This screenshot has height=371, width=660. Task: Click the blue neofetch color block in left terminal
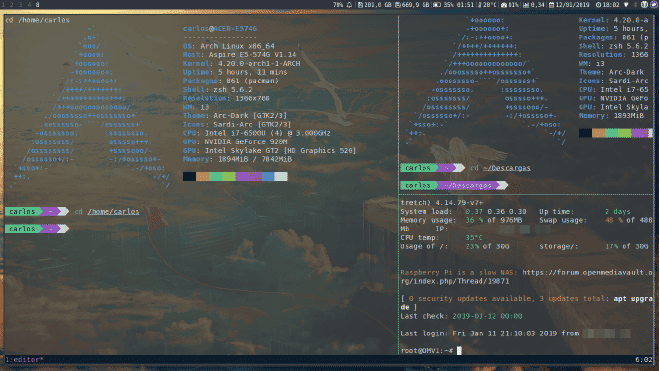point(268,176)
